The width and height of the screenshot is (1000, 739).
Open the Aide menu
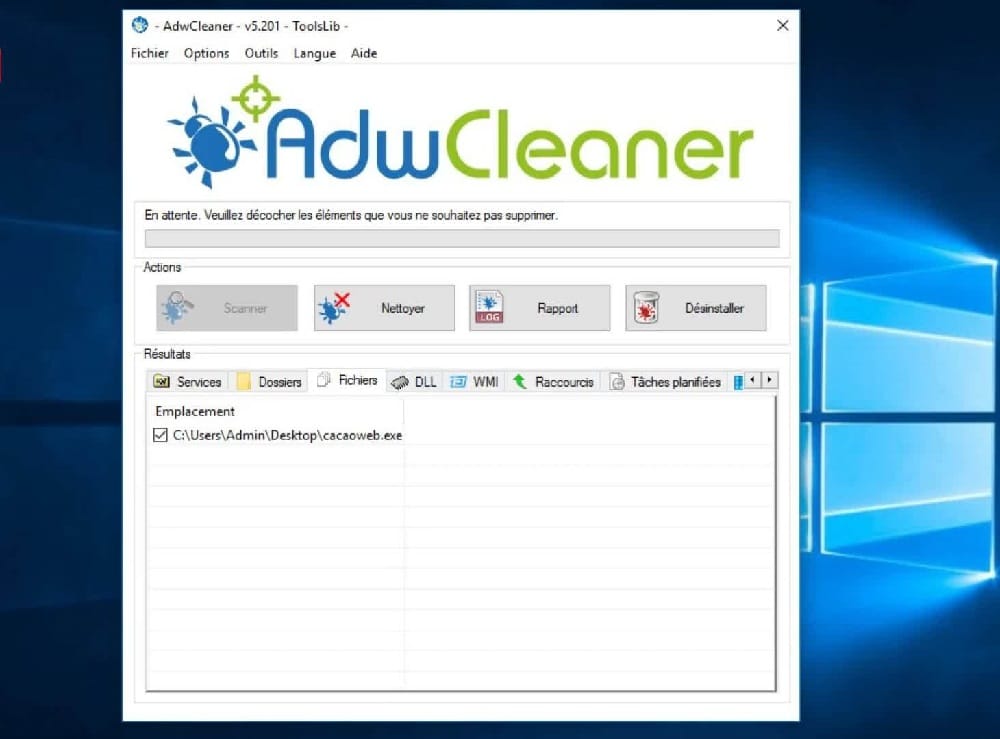tap(364, 54)
